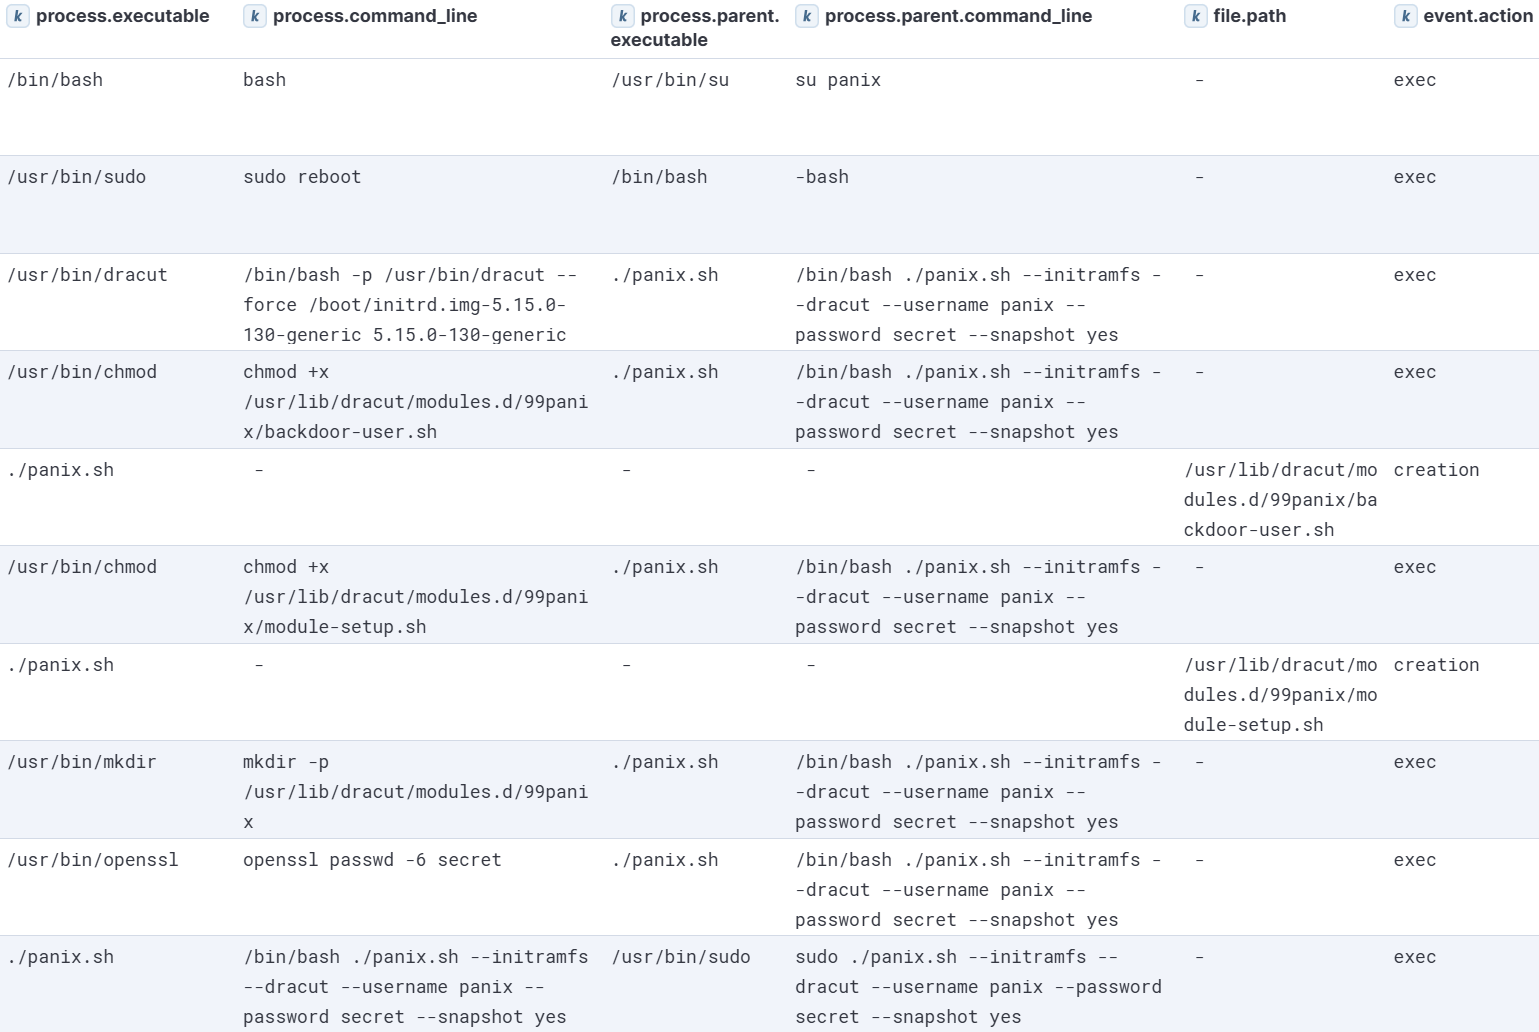Click the k icon before process.parent.executable
Image resolution: width=1539 pixels, height=1032 pixels.
[x=623, y=16]
